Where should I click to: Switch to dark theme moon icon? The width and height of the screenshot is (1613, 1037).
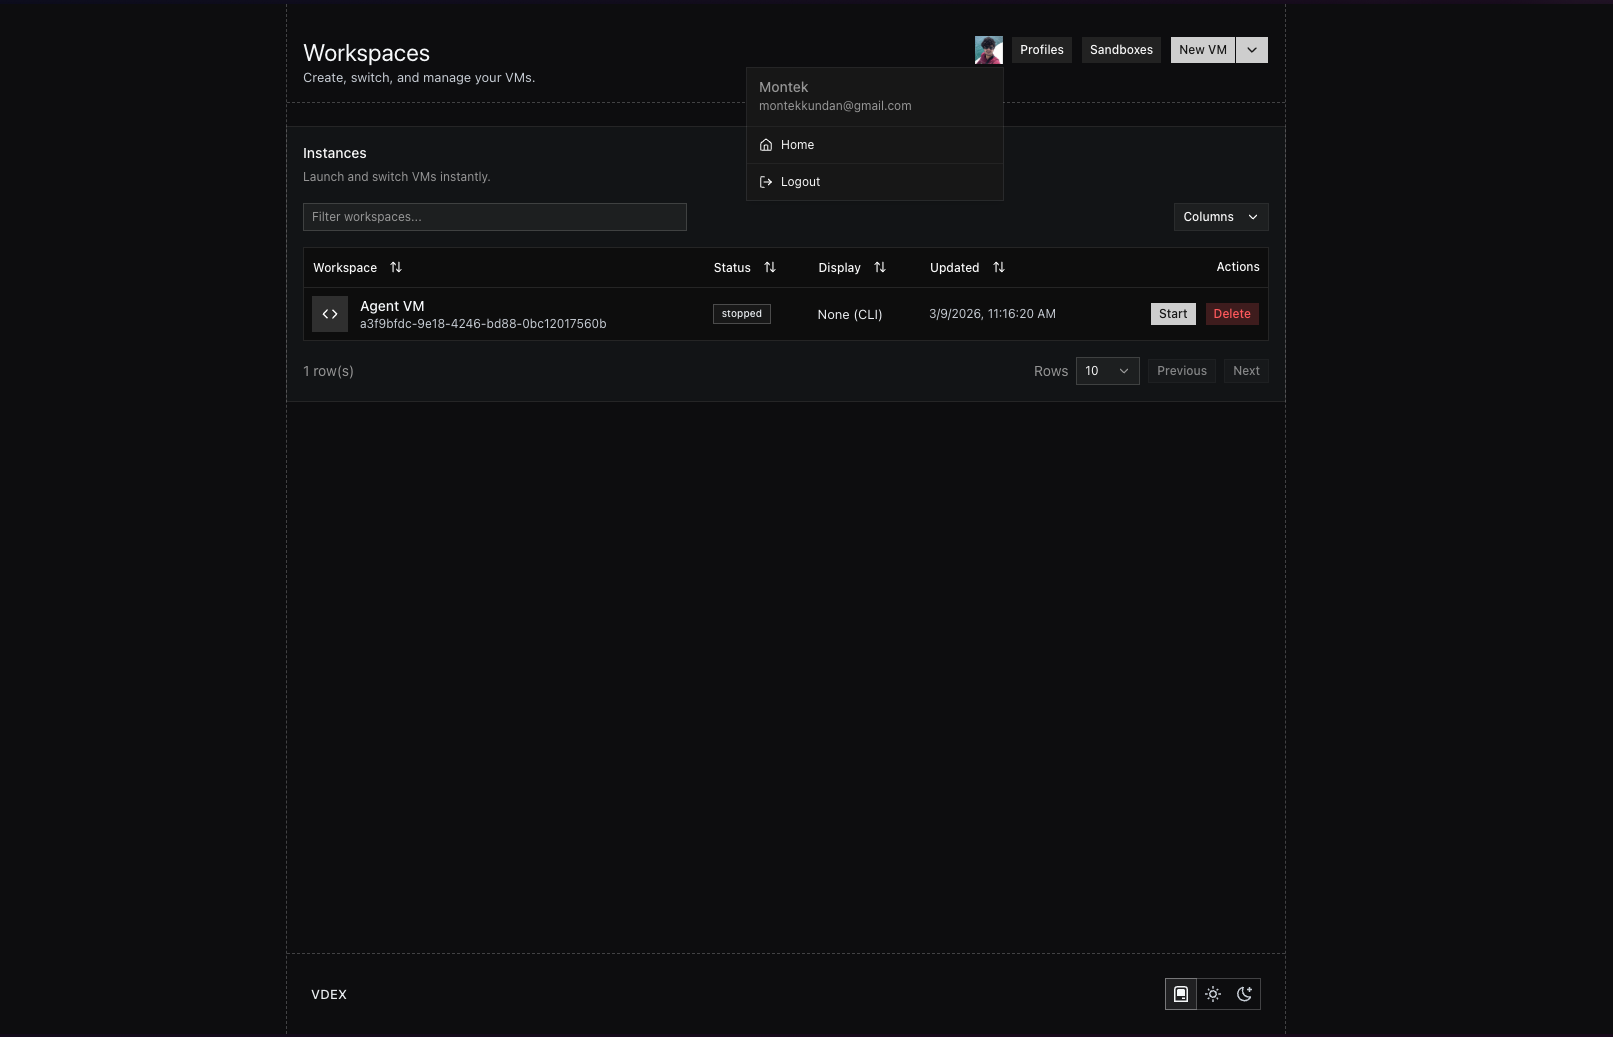point(1244,994)
